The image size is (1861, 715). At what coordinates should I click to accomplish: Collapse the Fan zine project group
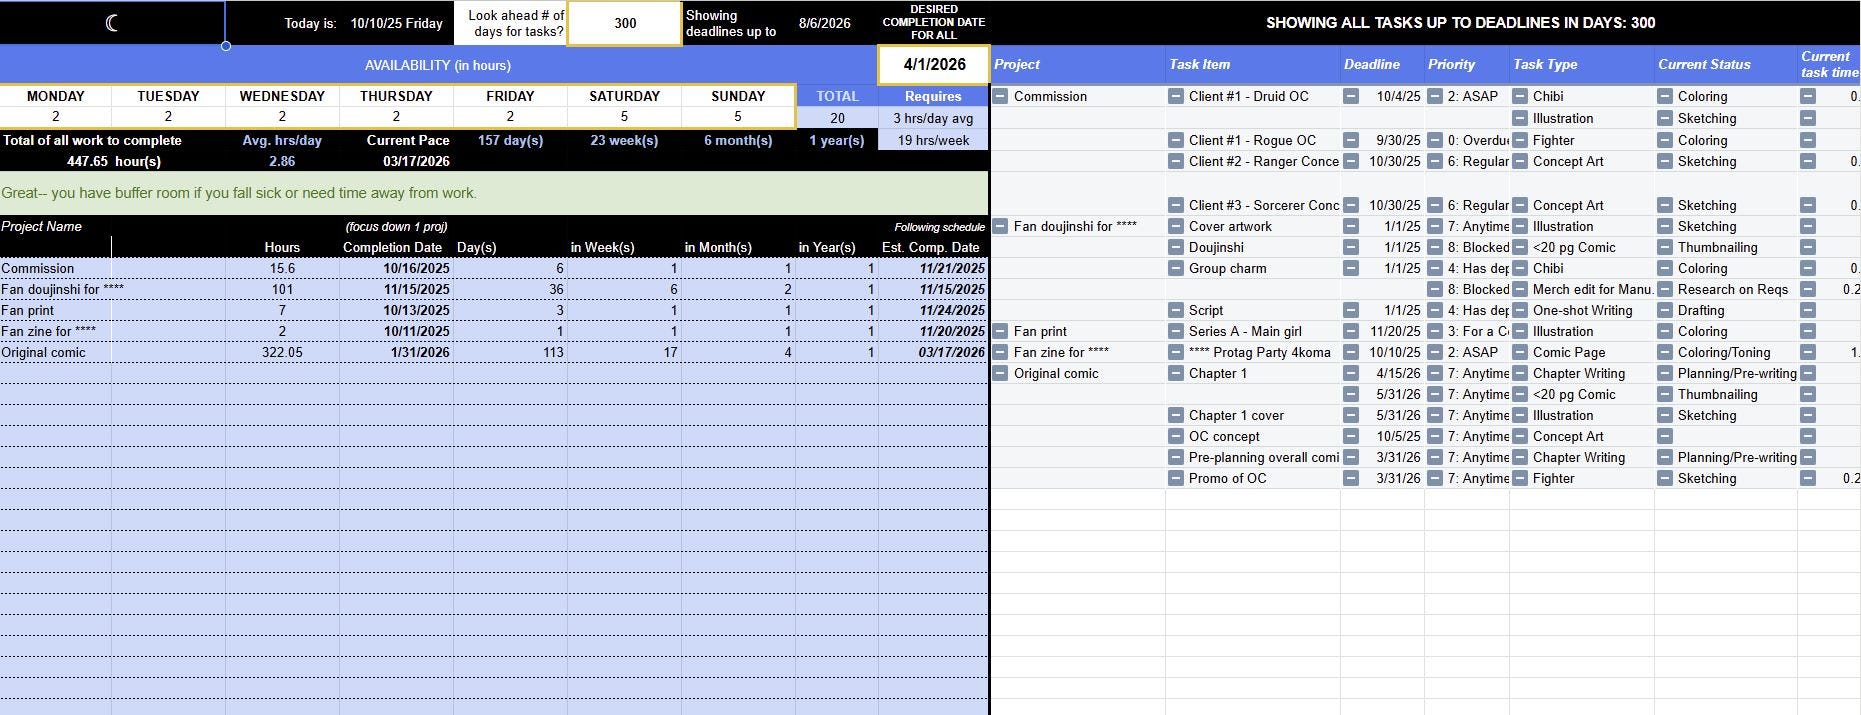click(x=1000, y=353)
